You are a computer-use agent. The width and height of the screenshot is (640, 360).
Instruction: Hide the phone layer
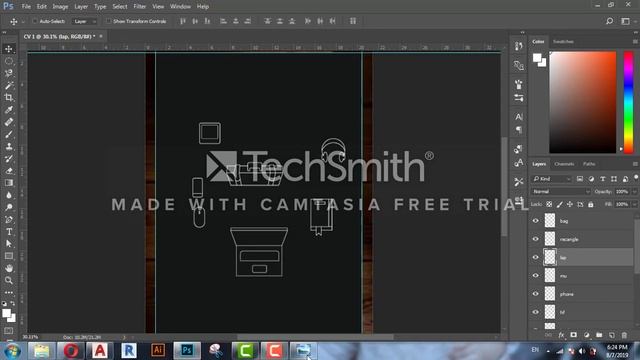[536, 294]
